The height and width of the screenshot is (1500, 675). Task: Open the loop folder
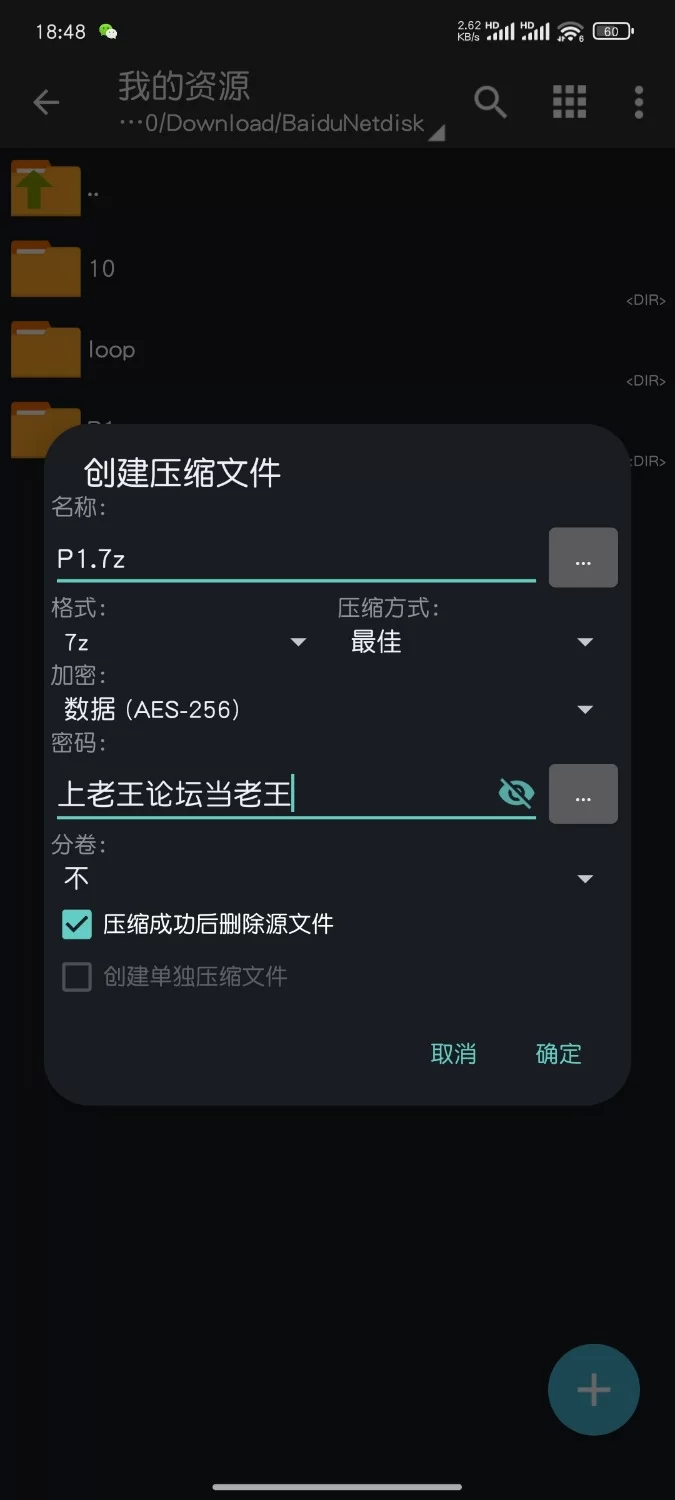click(x=46, y=350)
